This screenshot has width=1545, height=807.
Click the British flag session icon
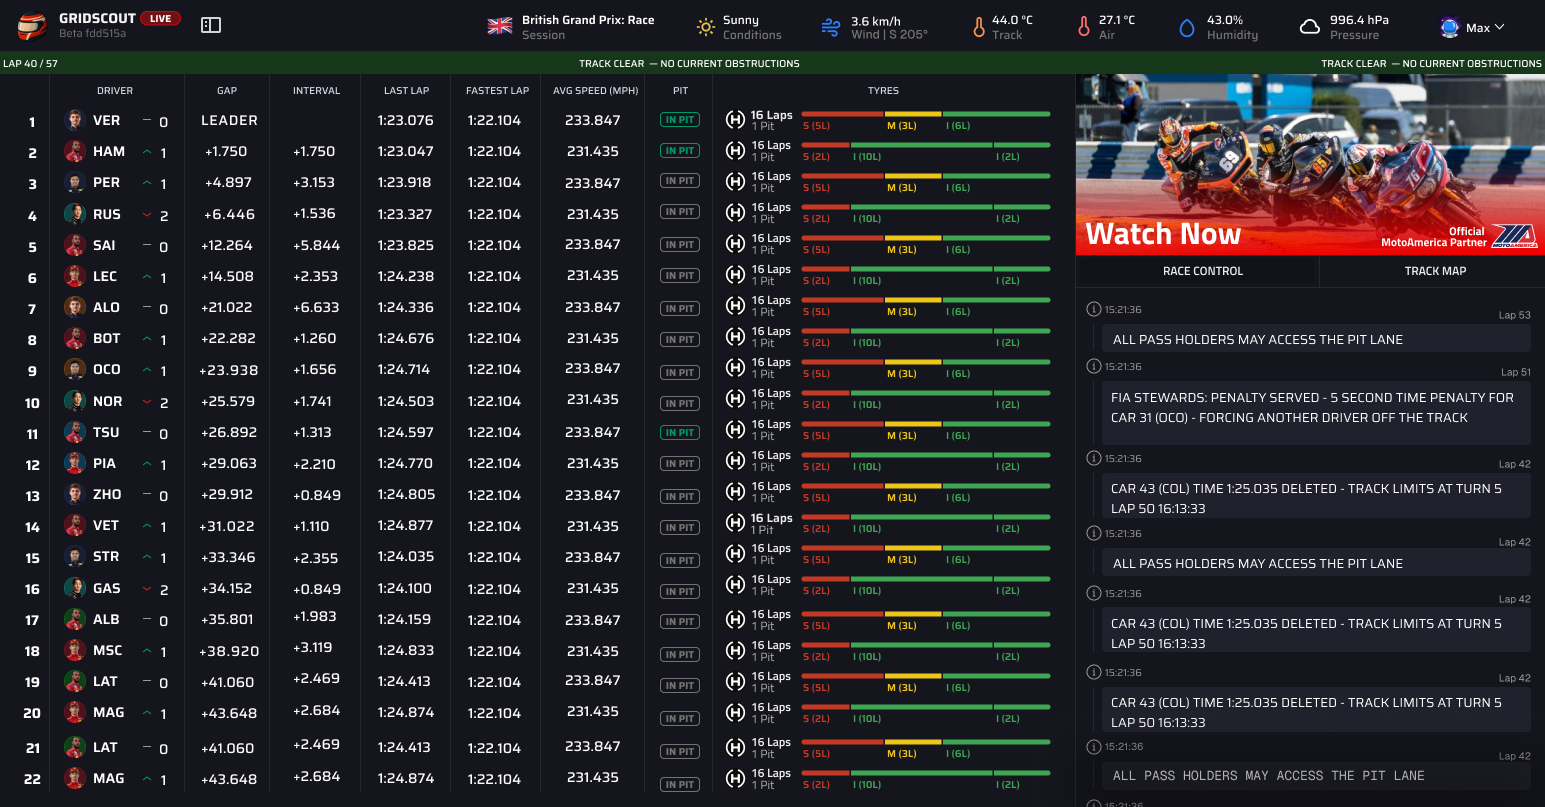pos(498,25)
